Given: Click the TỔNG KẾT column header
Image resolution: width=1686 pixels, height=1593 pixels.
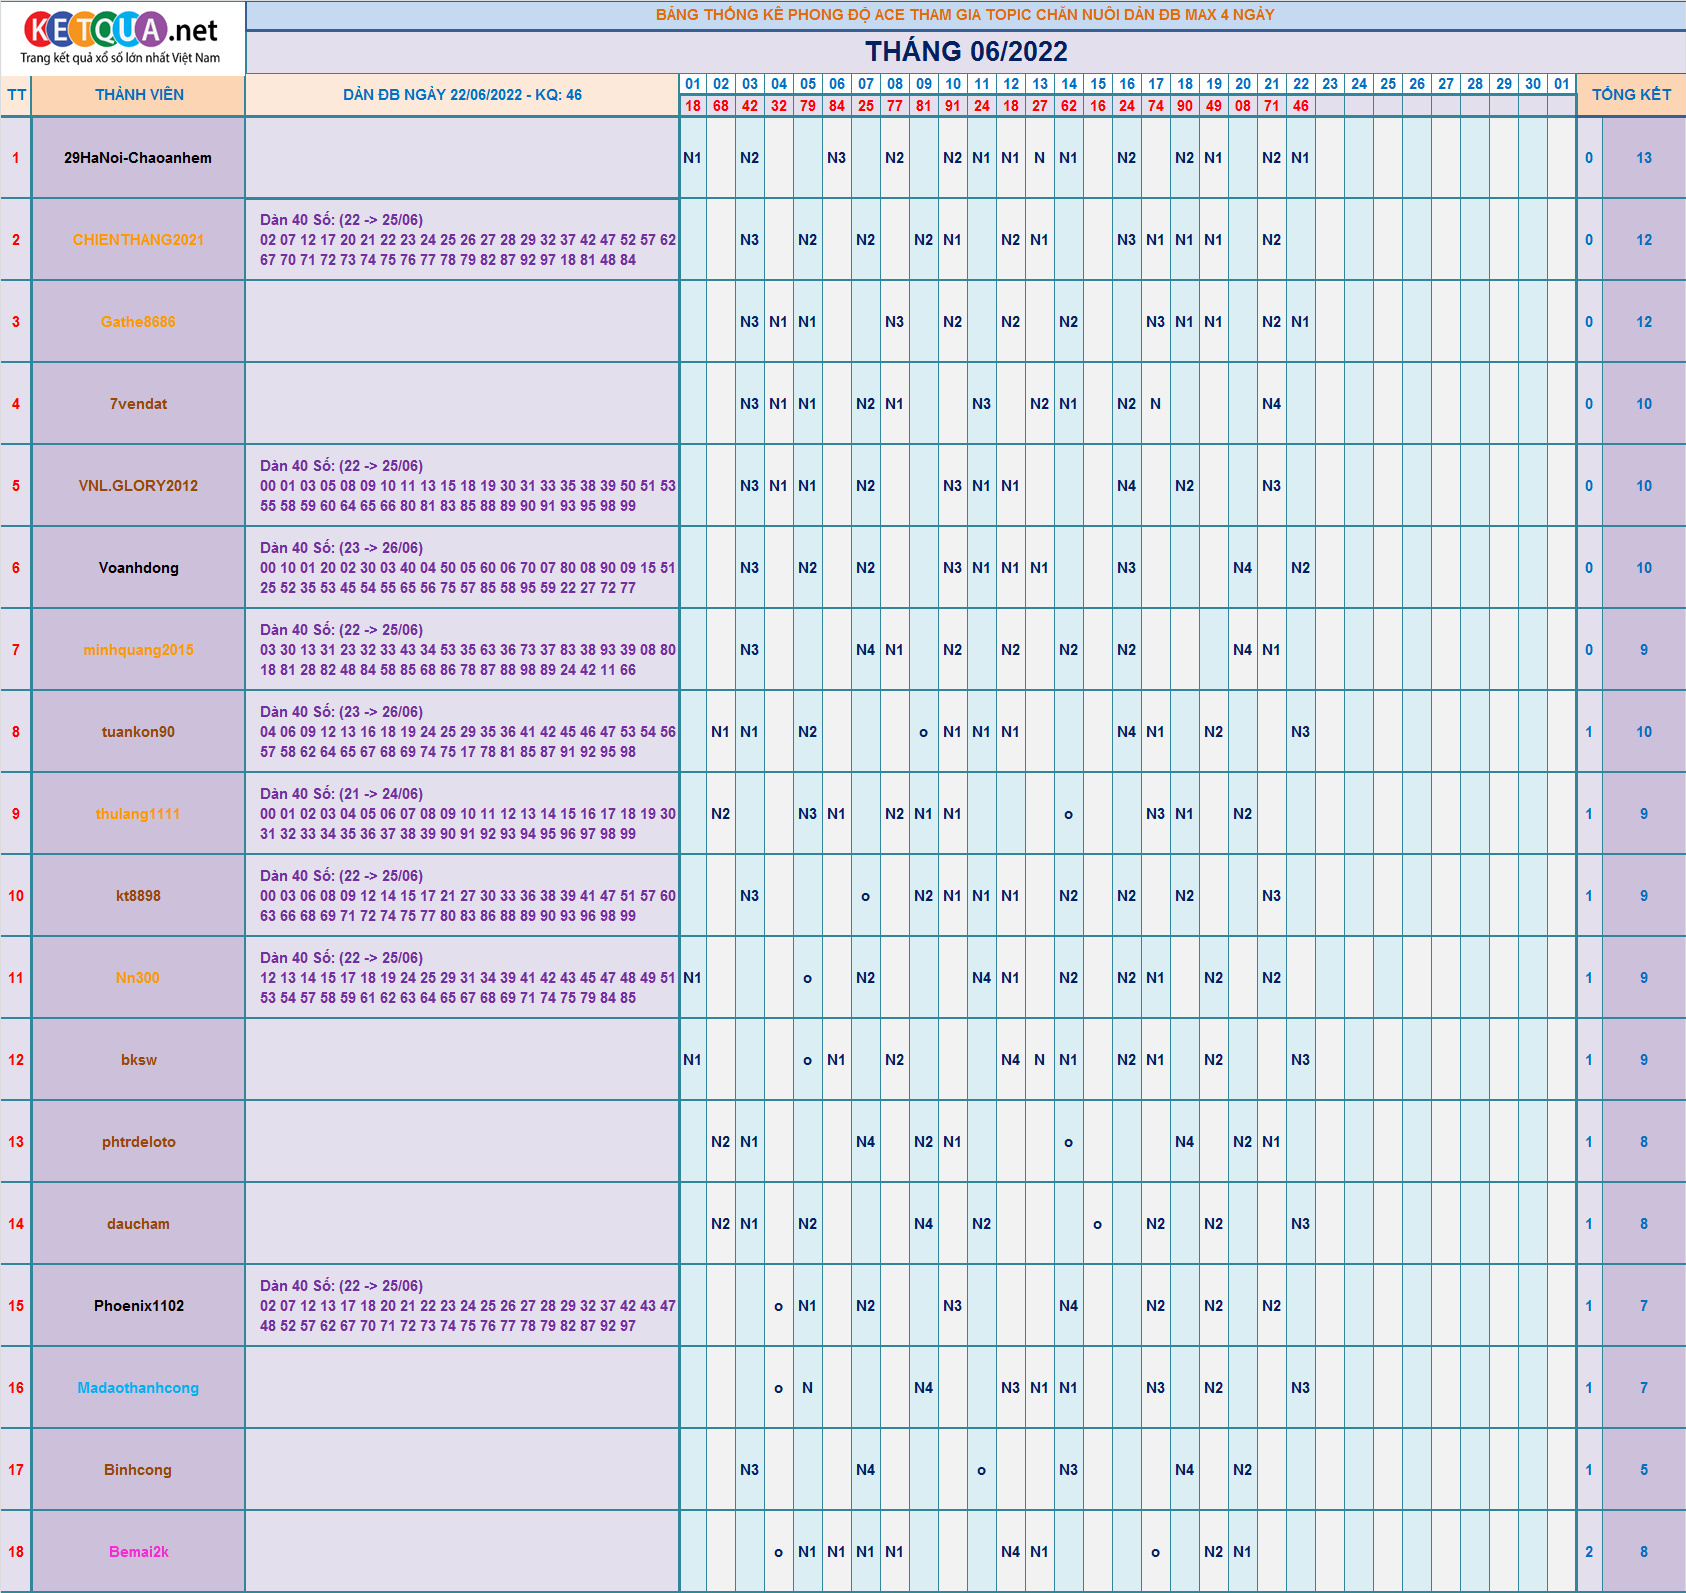Looking at the screenshot, I should [x=1631, y=95].
